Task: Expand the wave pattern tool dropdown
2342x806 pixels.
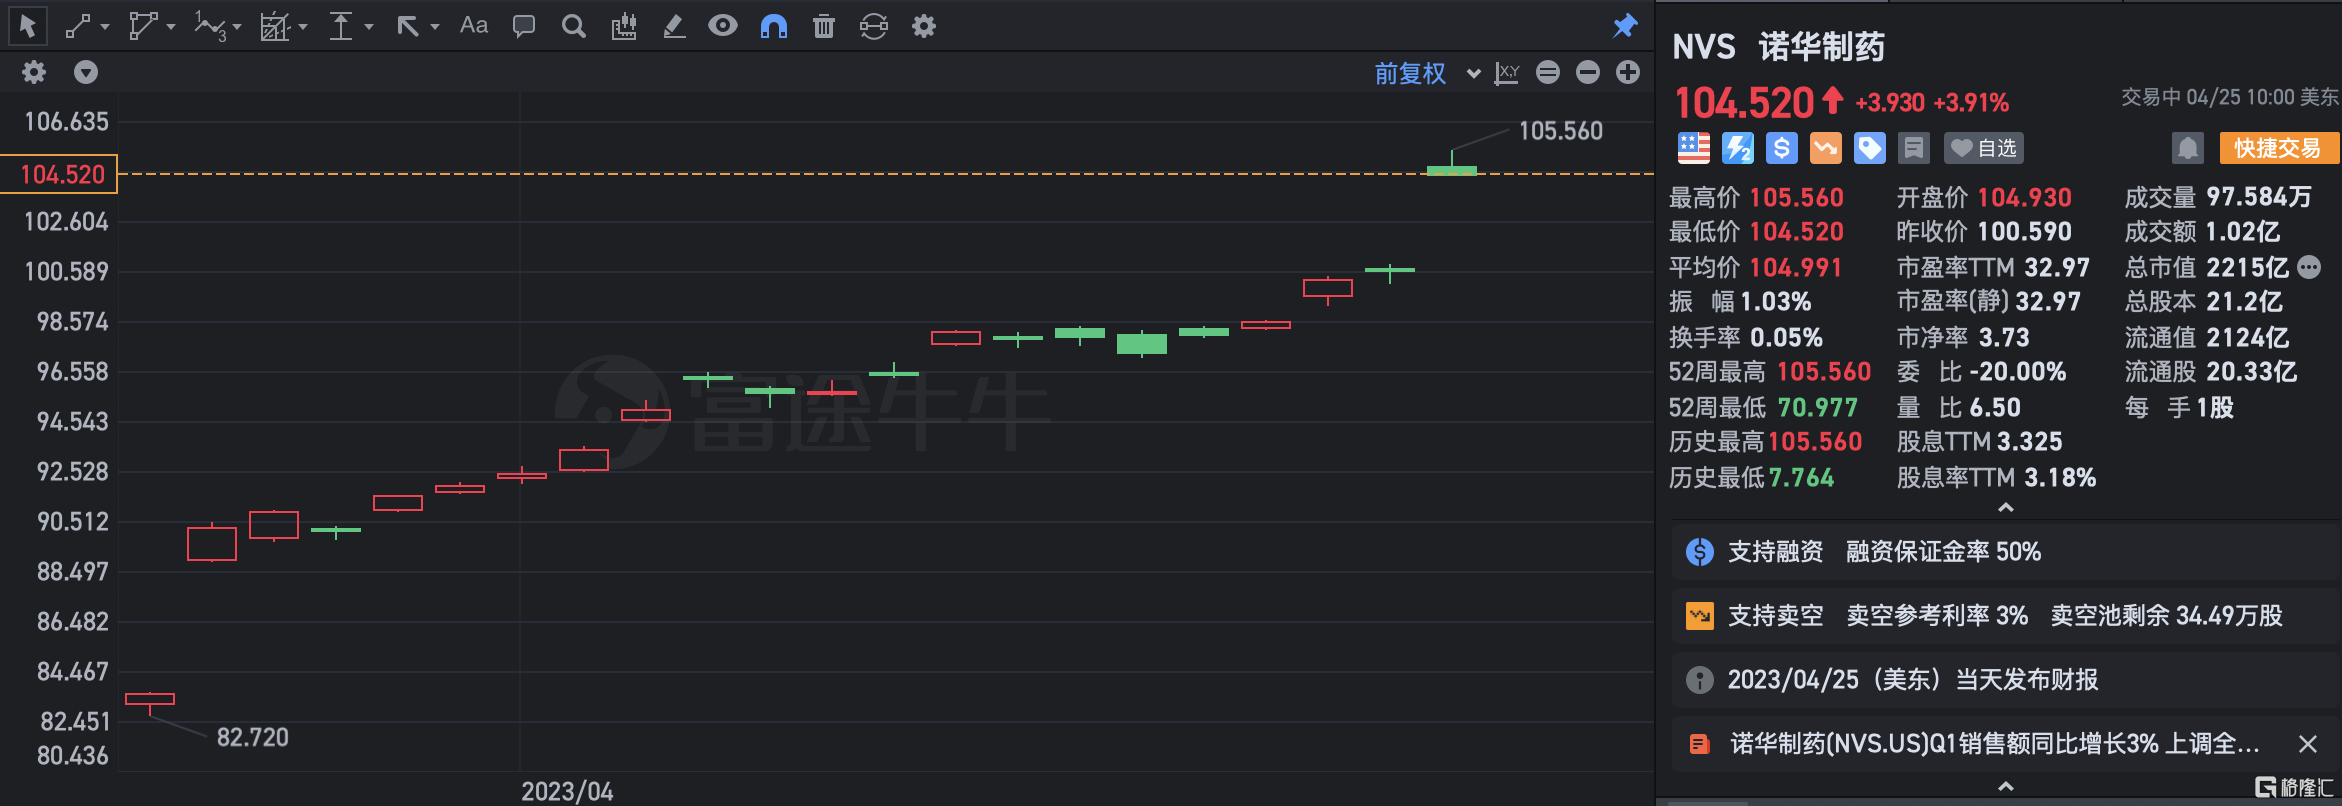Action: coord(237,27)
